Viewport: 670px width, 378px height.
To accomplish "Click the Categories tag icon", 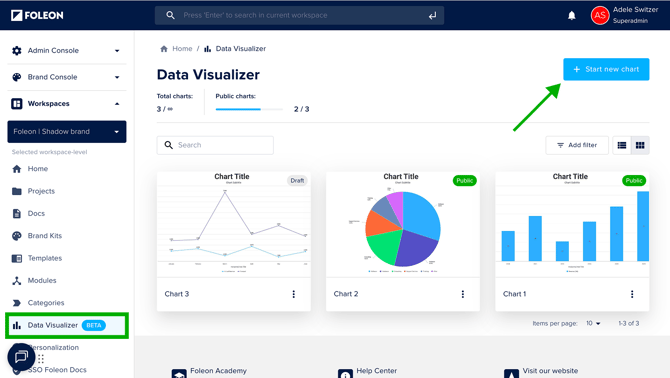I will point(17,303).
